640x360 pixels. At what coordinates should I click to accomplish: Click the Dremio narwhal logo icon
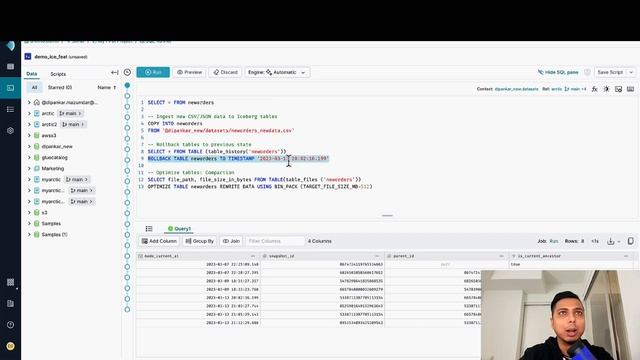pyautogui.click(x=11, y=46)
